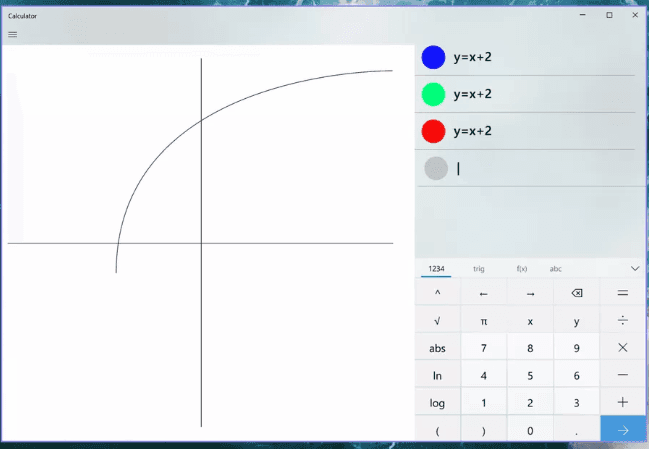Click the division operator key
The height and width of the screenshot is (449, 649).
(623, 321)
